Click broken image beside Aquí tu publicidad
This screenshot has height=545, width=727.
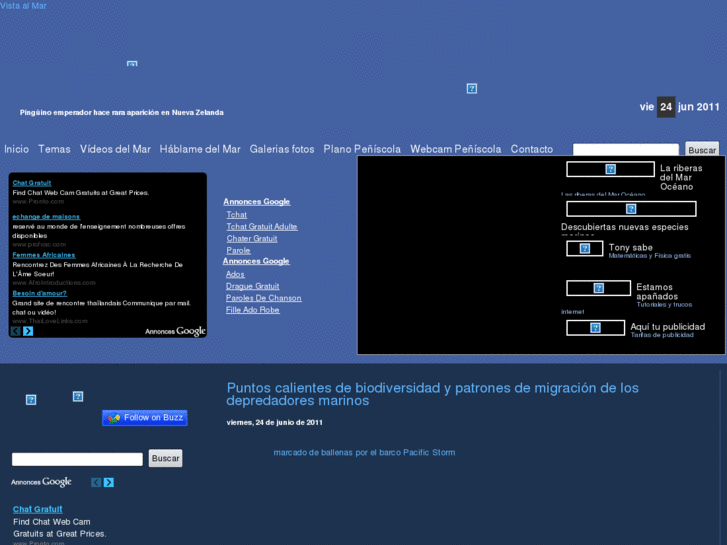point(595,328)
